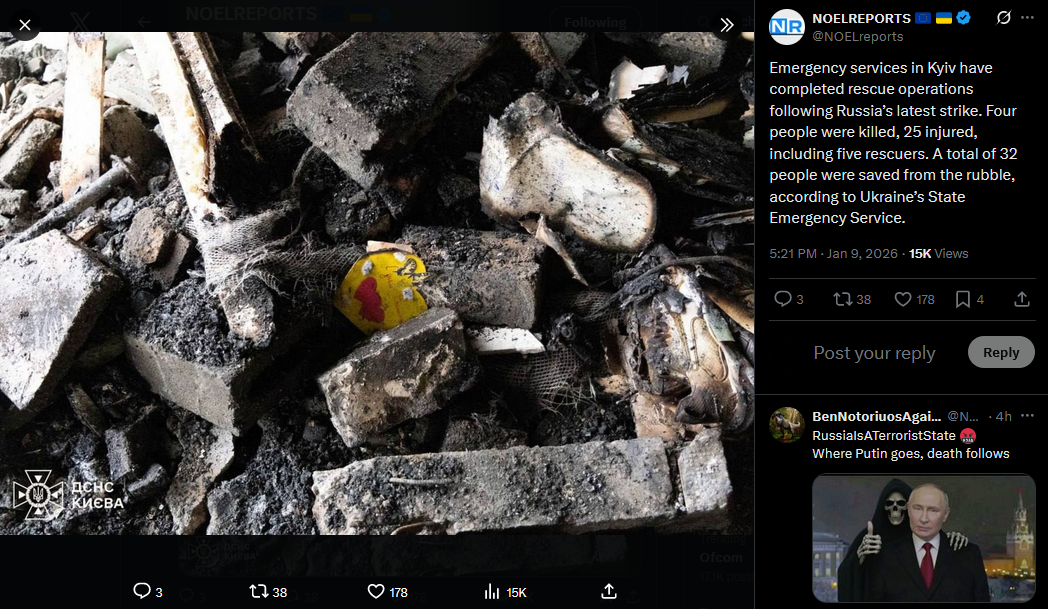Share post using sidebar upload icon
Screen dimensions: 1048x609
coord(1021,299)
